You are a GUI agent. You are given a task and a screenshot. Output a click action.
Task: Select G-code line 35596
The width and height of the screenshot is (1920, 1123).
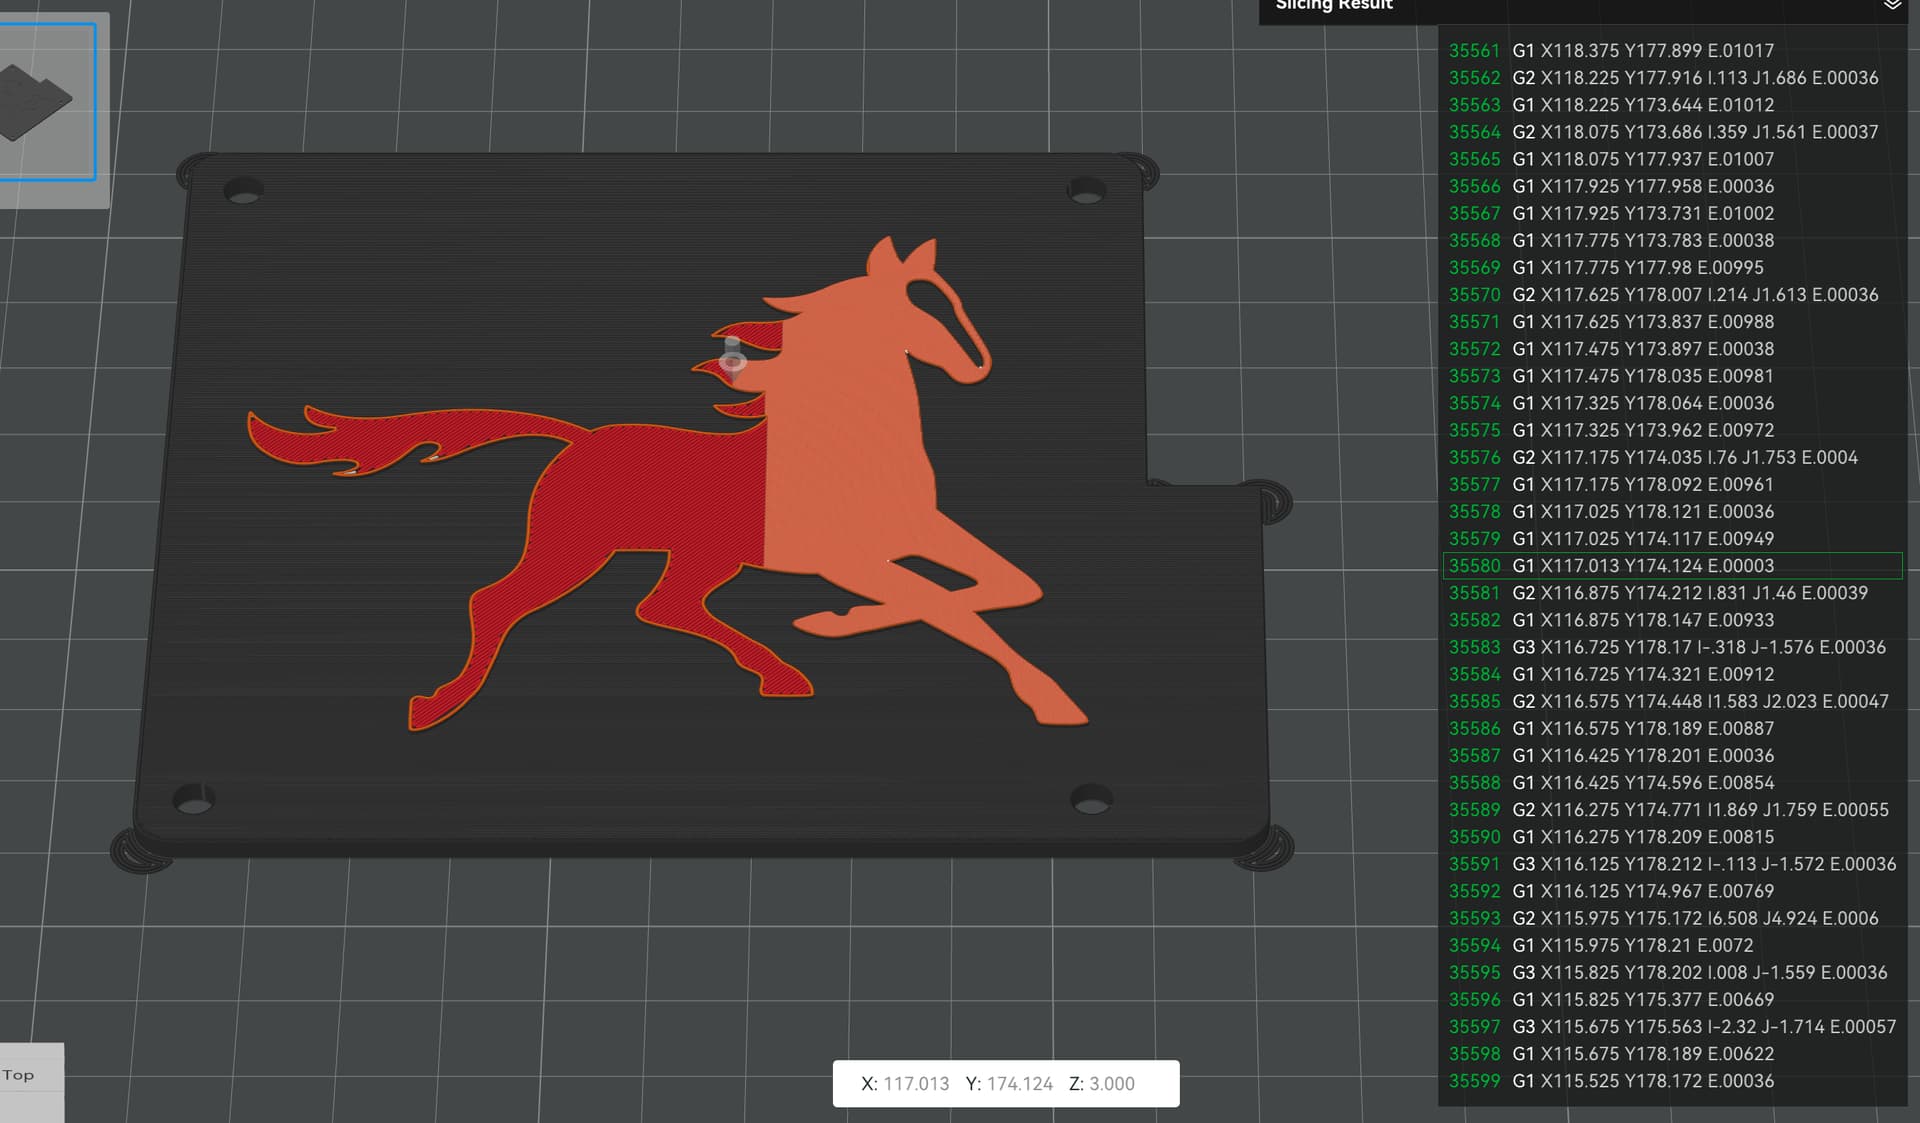coord(1672,999)
